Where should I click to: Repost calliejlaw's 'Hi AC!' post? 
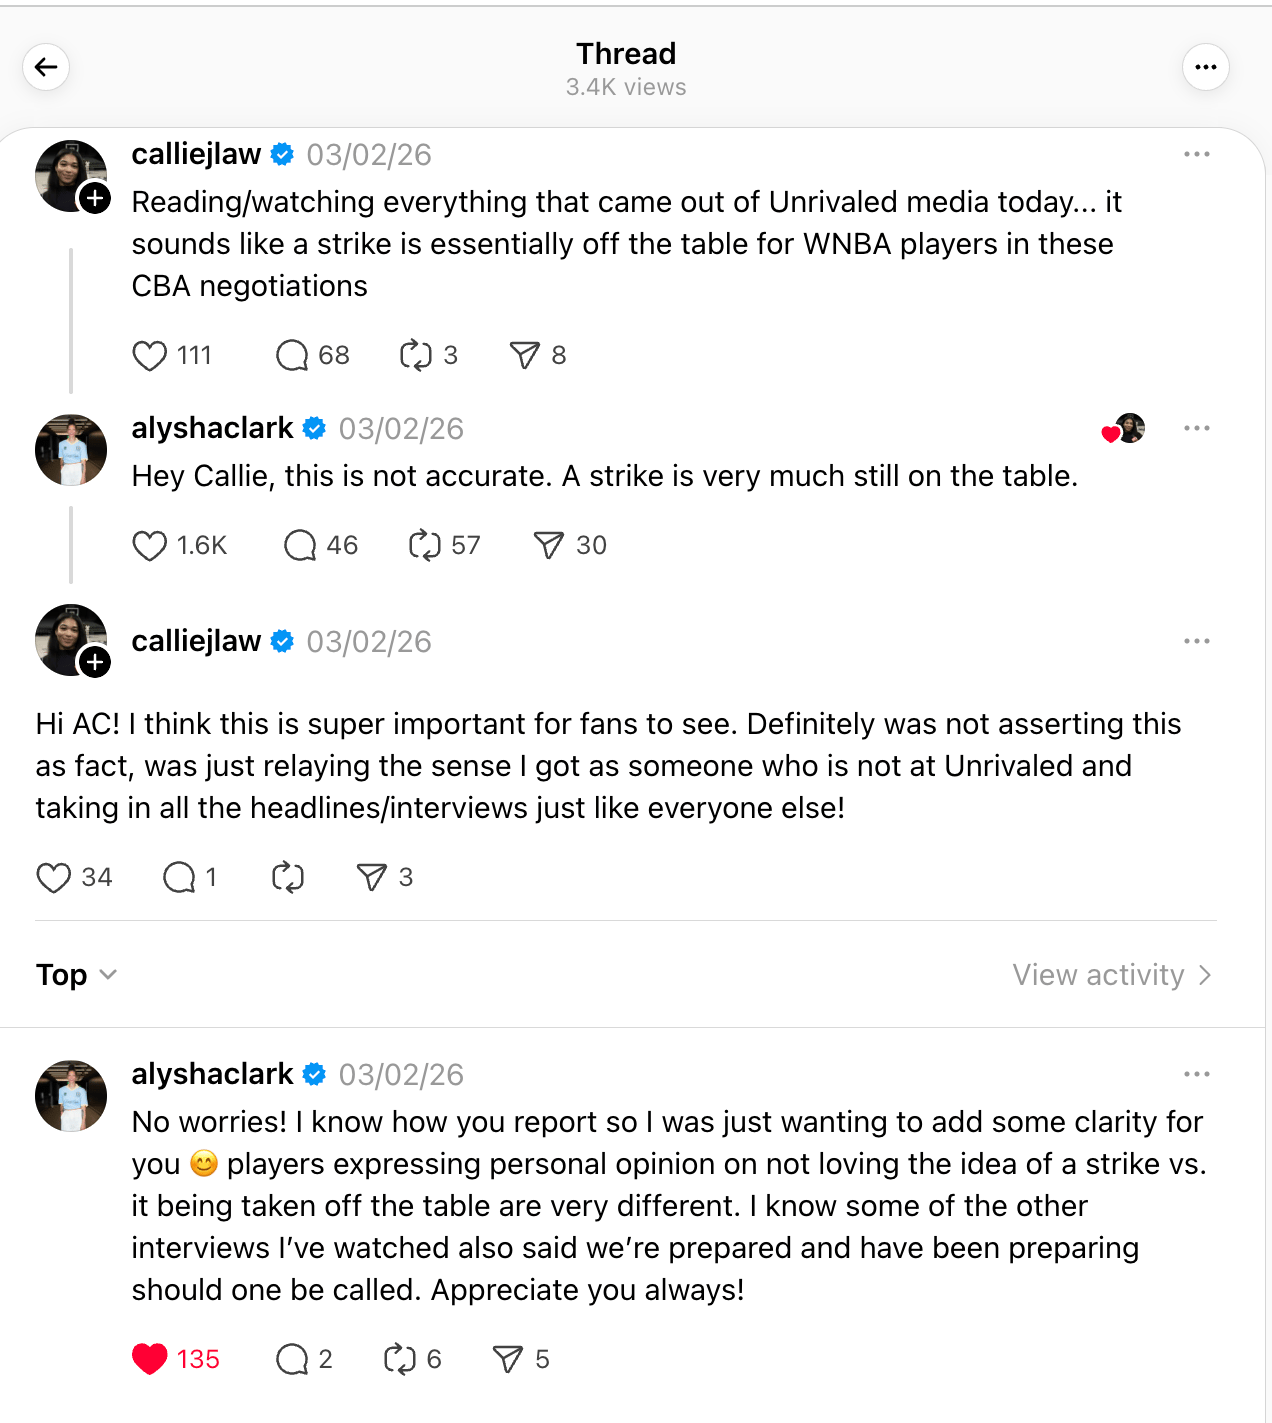click(x=288, y=878)
